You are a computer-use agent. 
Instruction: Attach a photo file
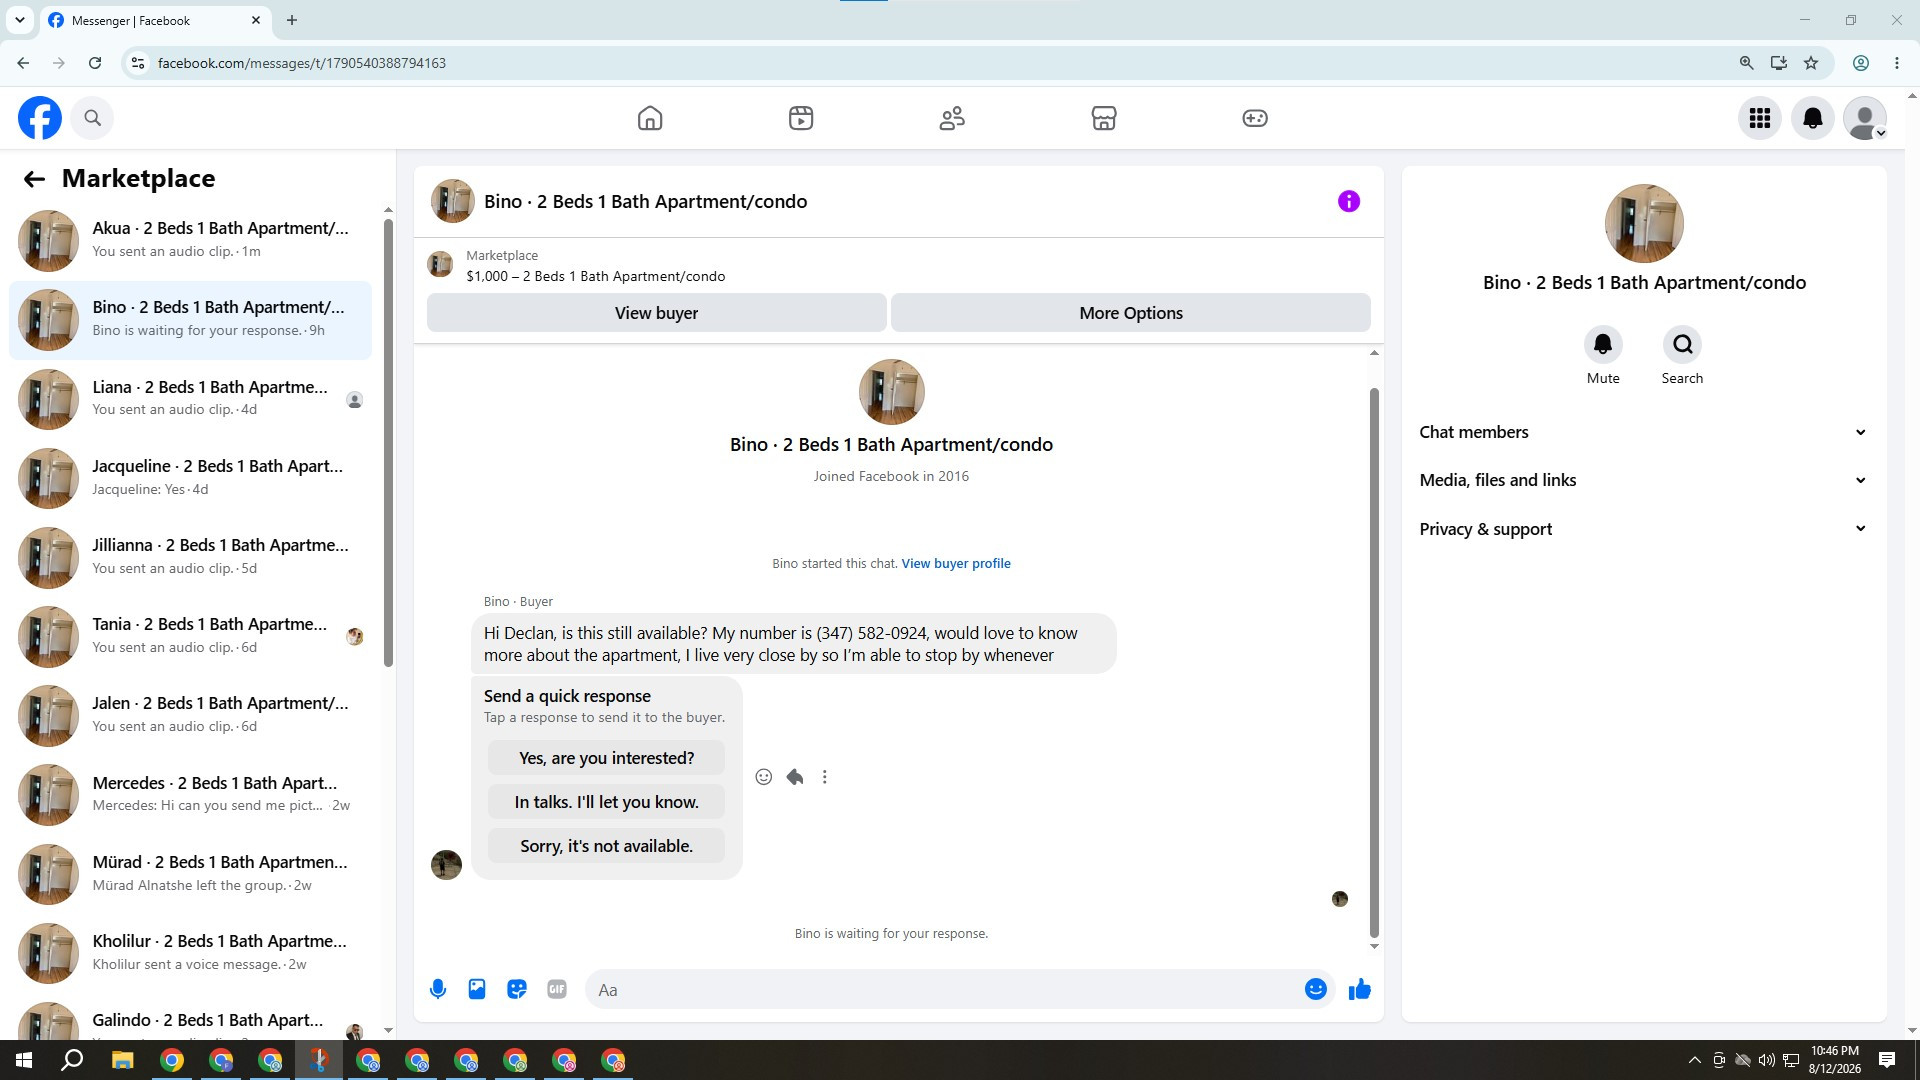click(x=477, y=990)
